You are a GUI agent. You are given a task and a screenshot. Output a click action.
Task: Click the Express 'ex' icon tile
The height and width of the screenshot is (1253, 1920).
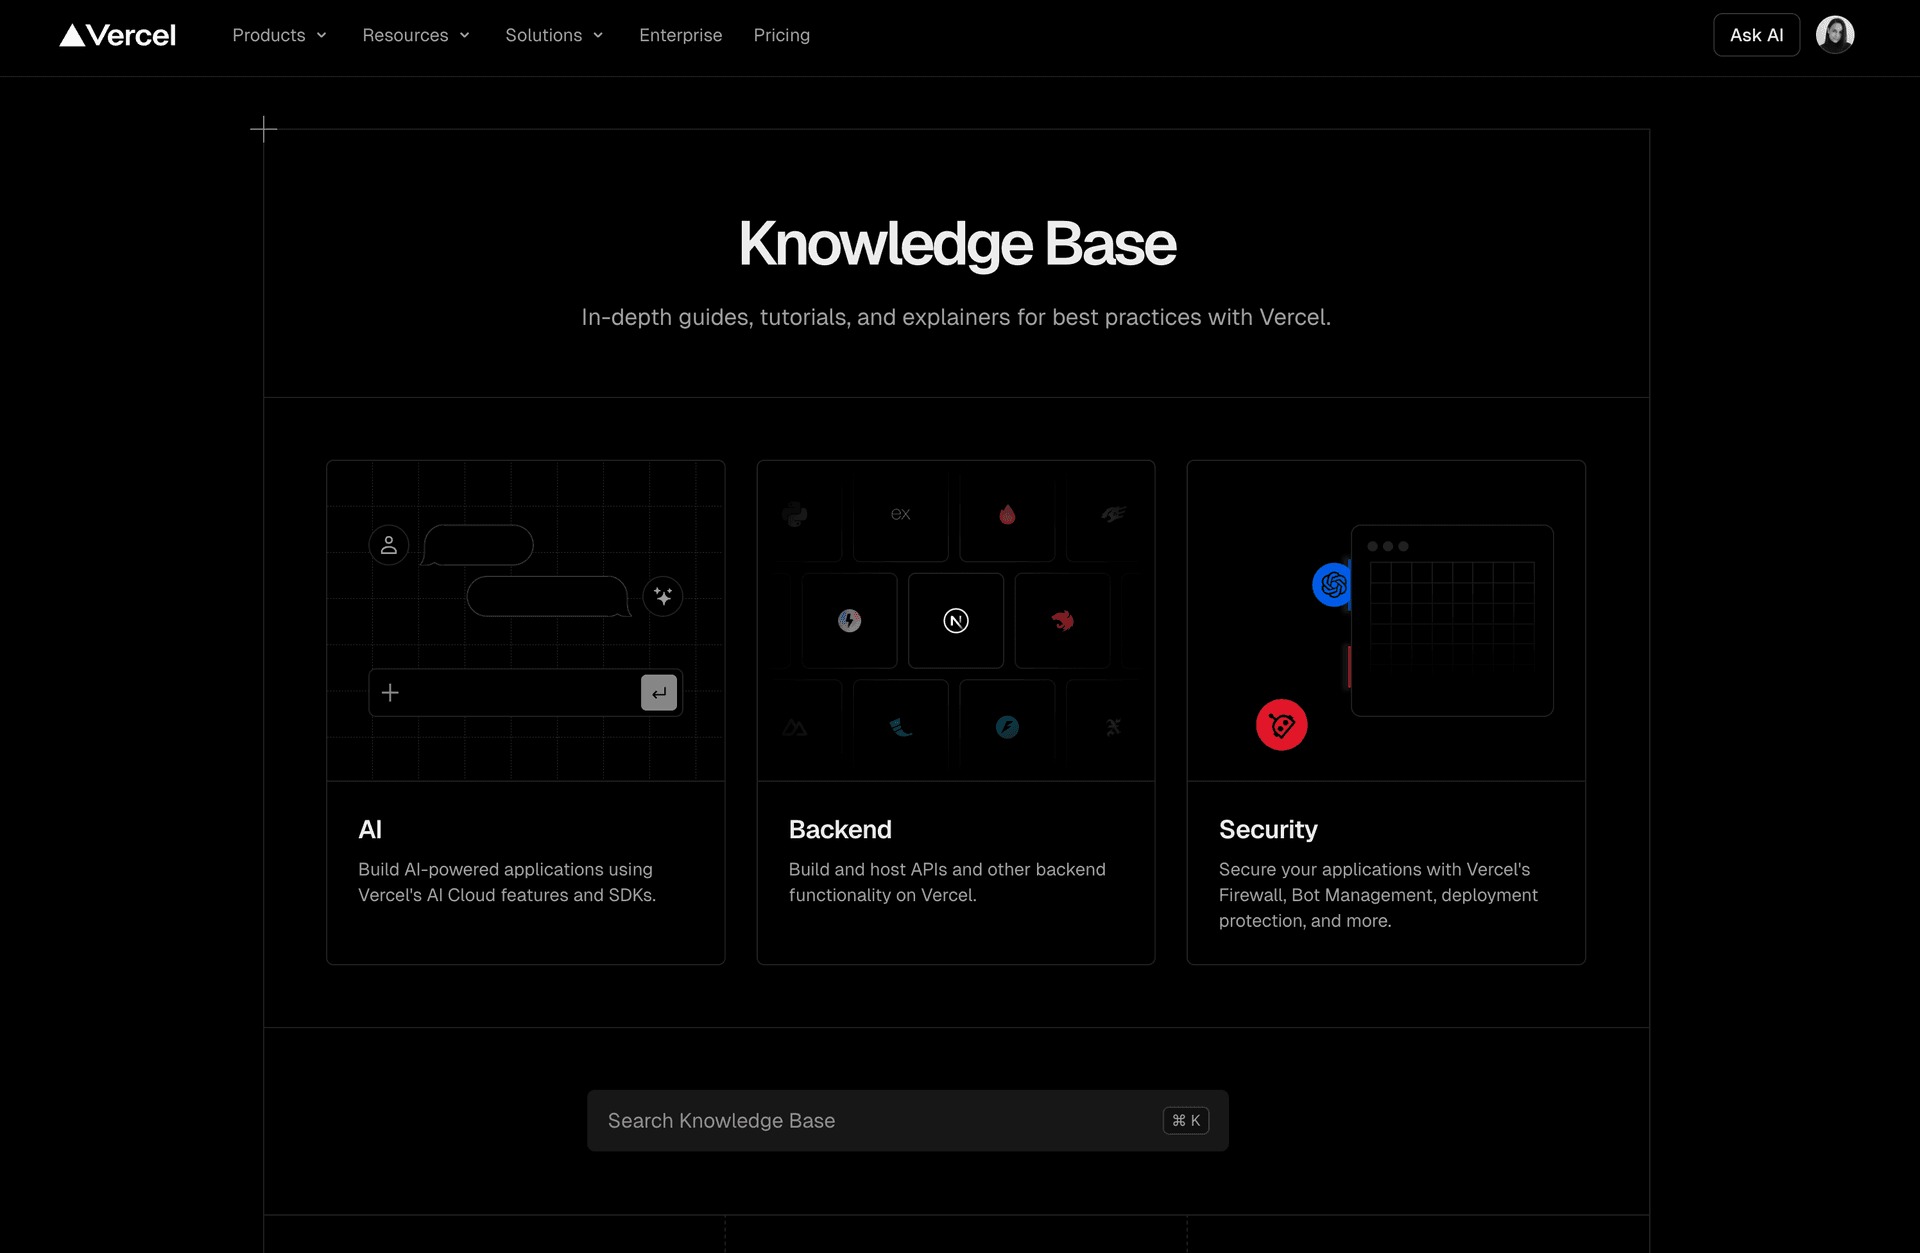click(x=900, y=514)
